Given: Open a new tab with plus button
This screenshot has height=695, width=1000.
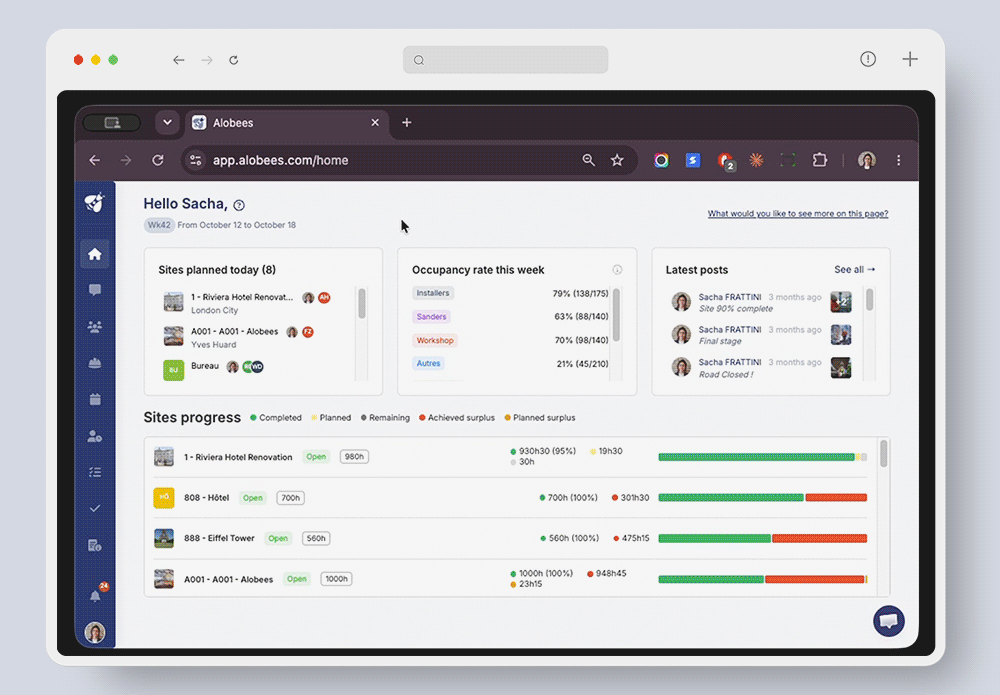Looking at the screenshot, I should click(x=407, y=122).
